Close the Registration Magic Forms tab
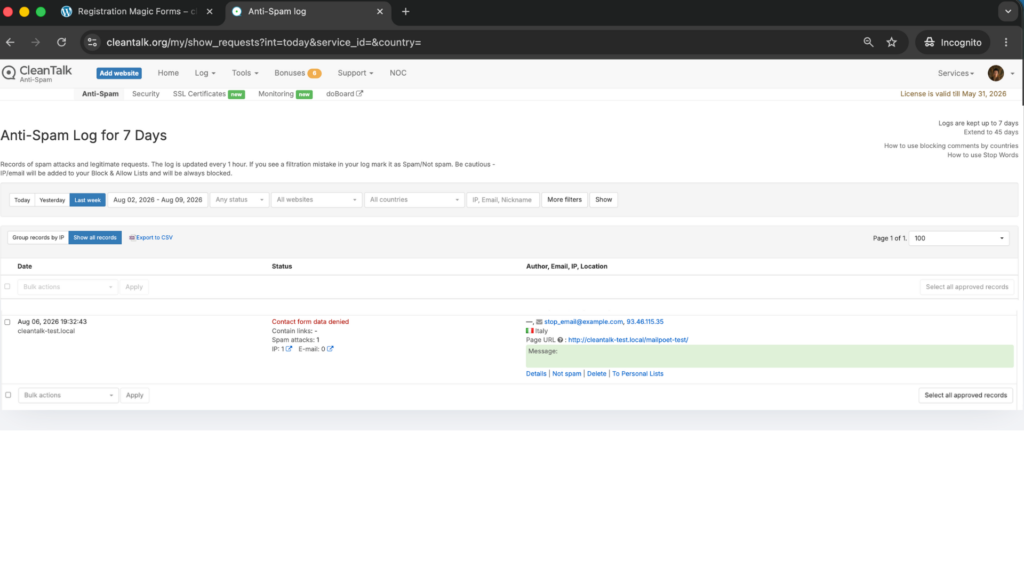 tap(209, 12)
